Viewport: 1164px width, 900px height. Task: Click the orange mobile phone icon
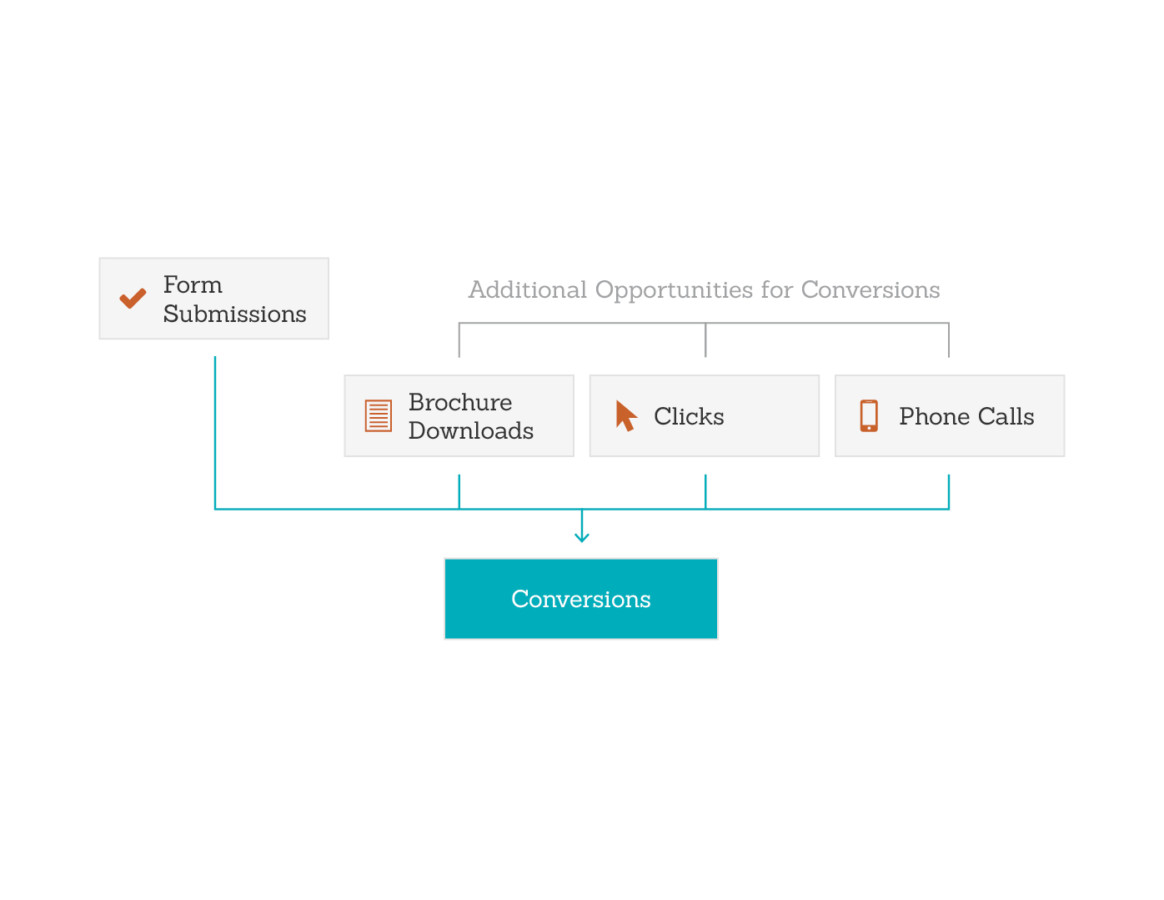869,416
